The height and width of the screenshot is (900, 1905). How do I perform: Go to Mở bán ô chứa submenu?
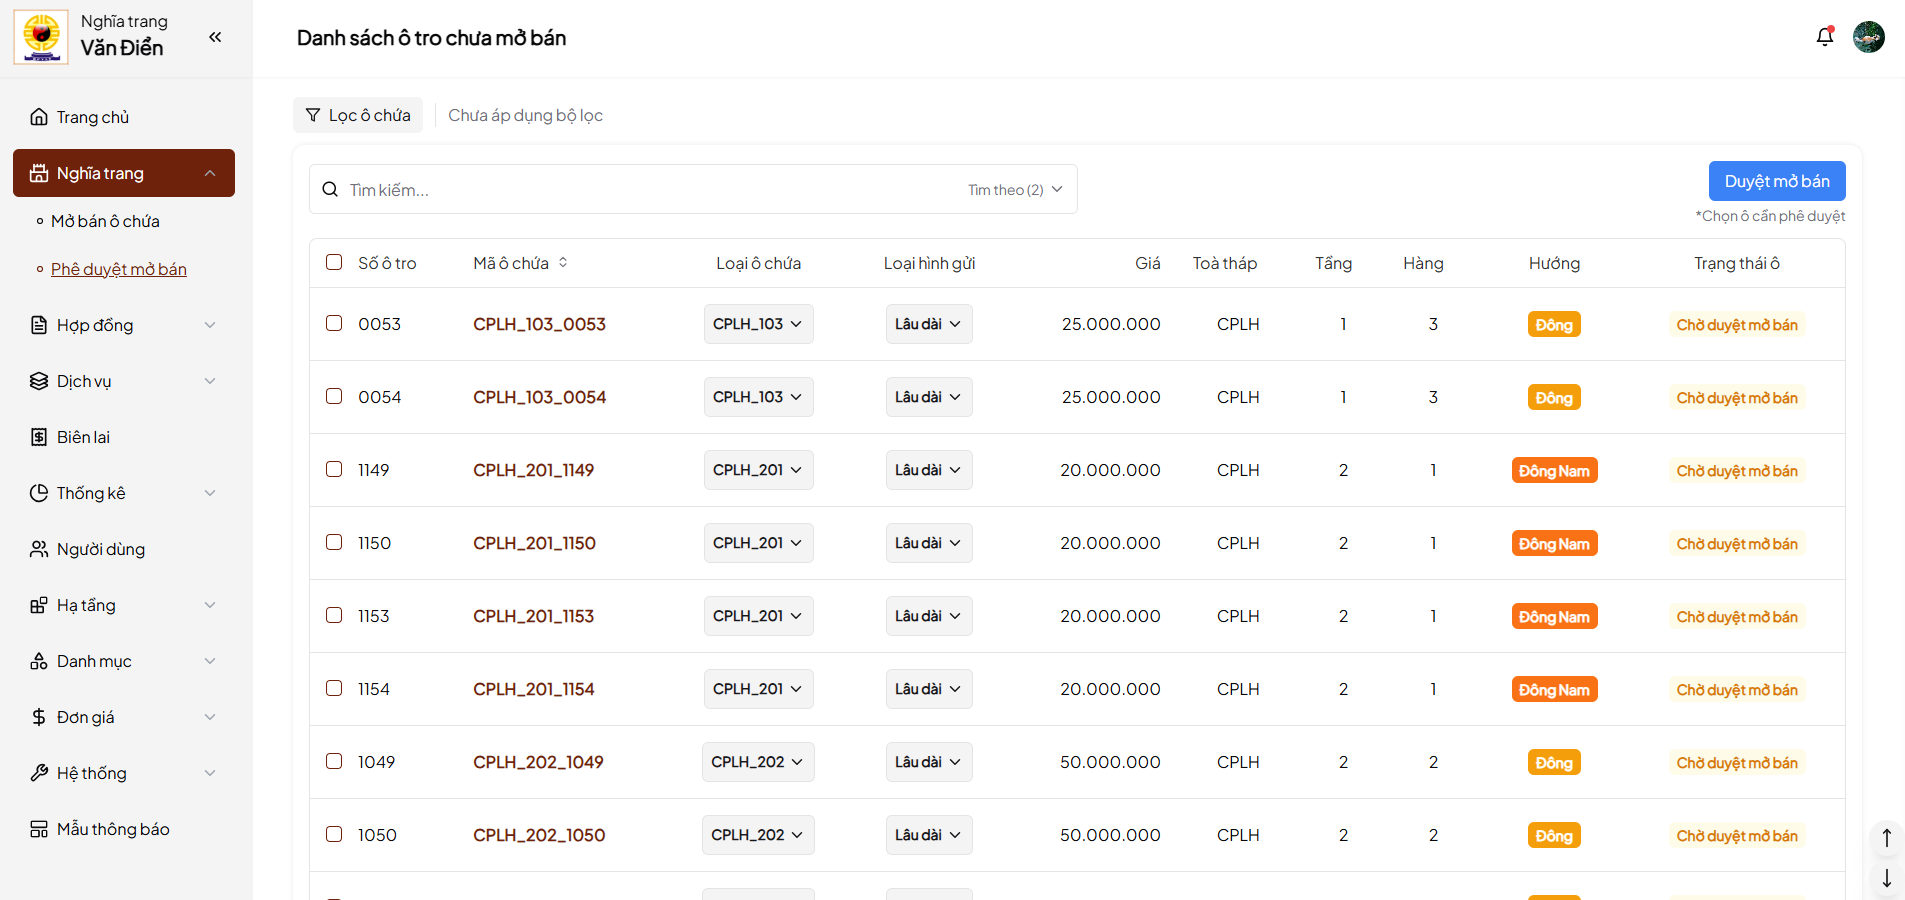(x=105, y=221)
